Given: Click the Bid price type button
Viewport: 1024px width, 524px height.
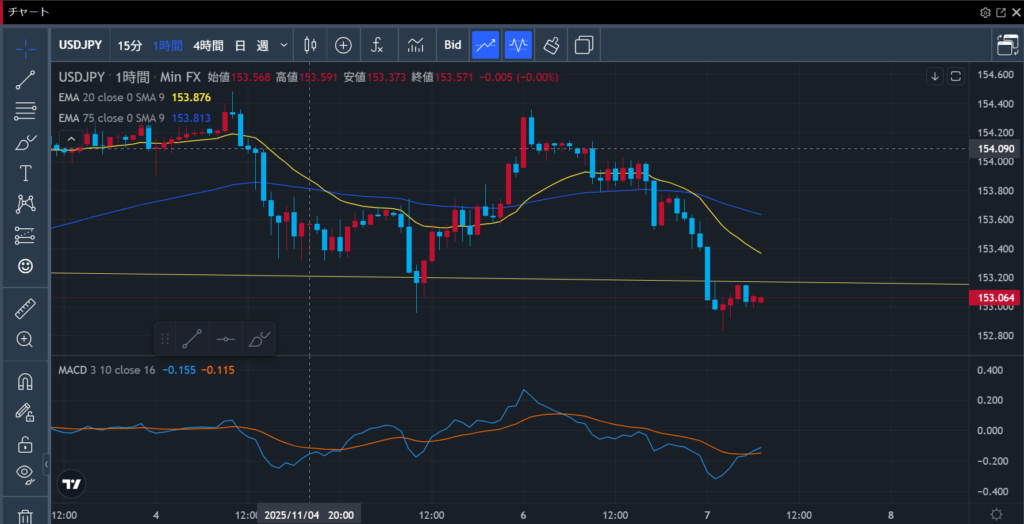Looking at the screenshot, I should tap(452, 45).
